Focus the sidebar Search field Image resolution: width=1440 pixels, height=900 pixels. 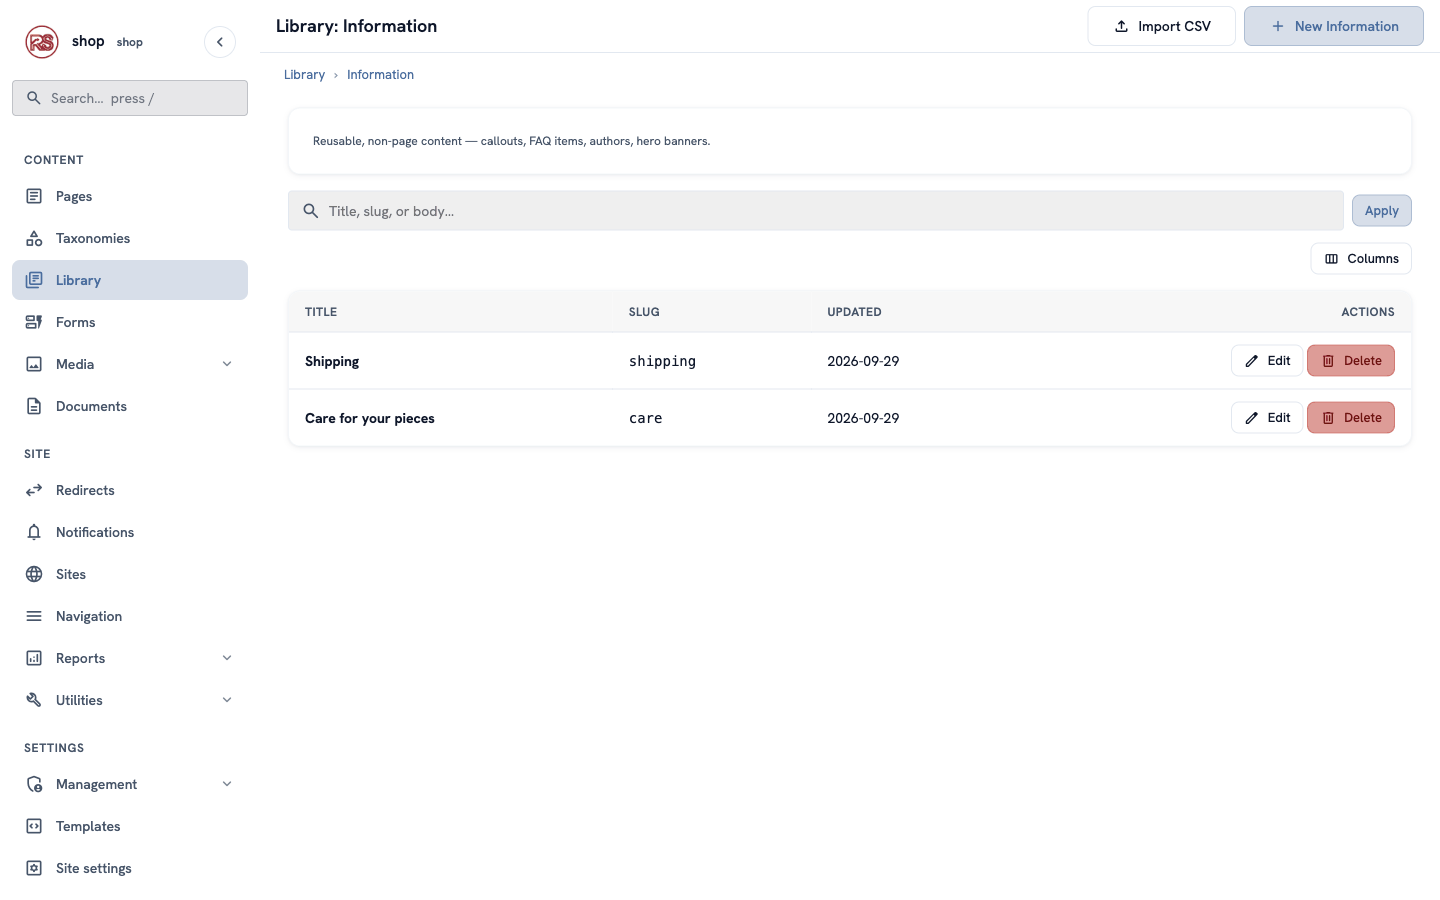click(x=130, y=98)
